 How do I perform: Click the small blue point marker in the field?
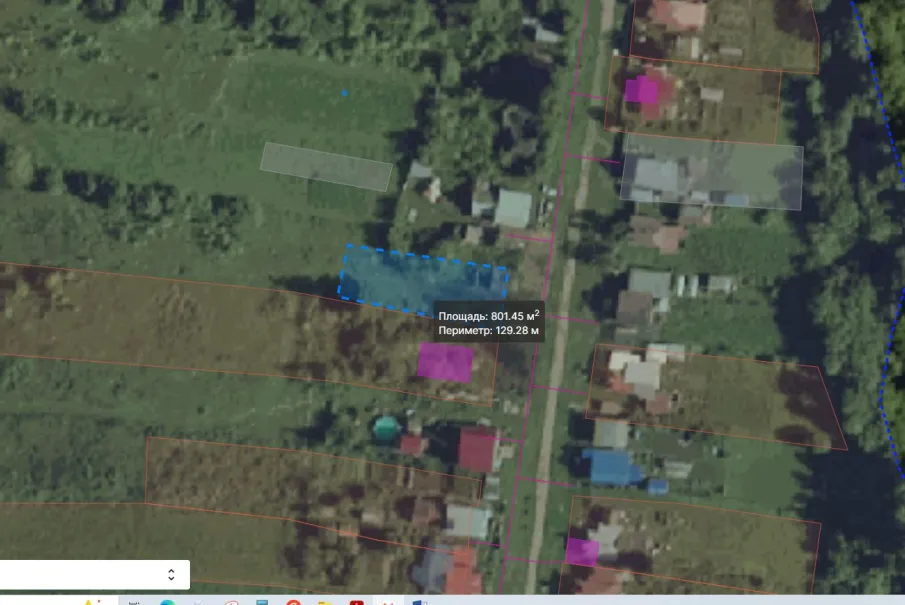click(x=345, y=93)
